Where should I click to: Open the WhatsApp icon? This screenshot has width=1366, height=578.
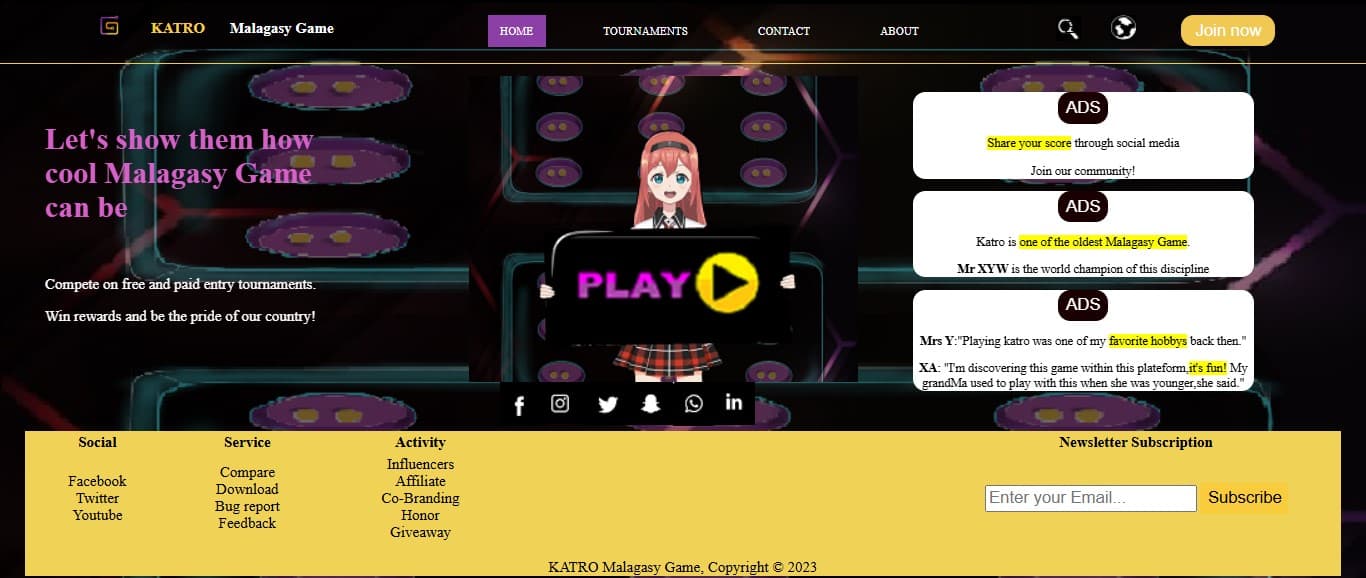coord(694,403)
